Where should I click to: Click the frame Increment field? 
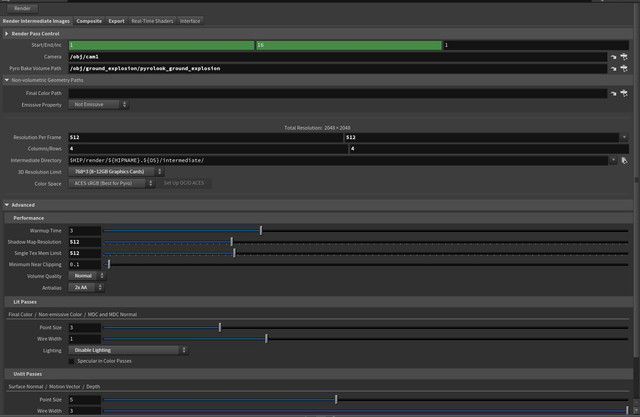[536, 45]
